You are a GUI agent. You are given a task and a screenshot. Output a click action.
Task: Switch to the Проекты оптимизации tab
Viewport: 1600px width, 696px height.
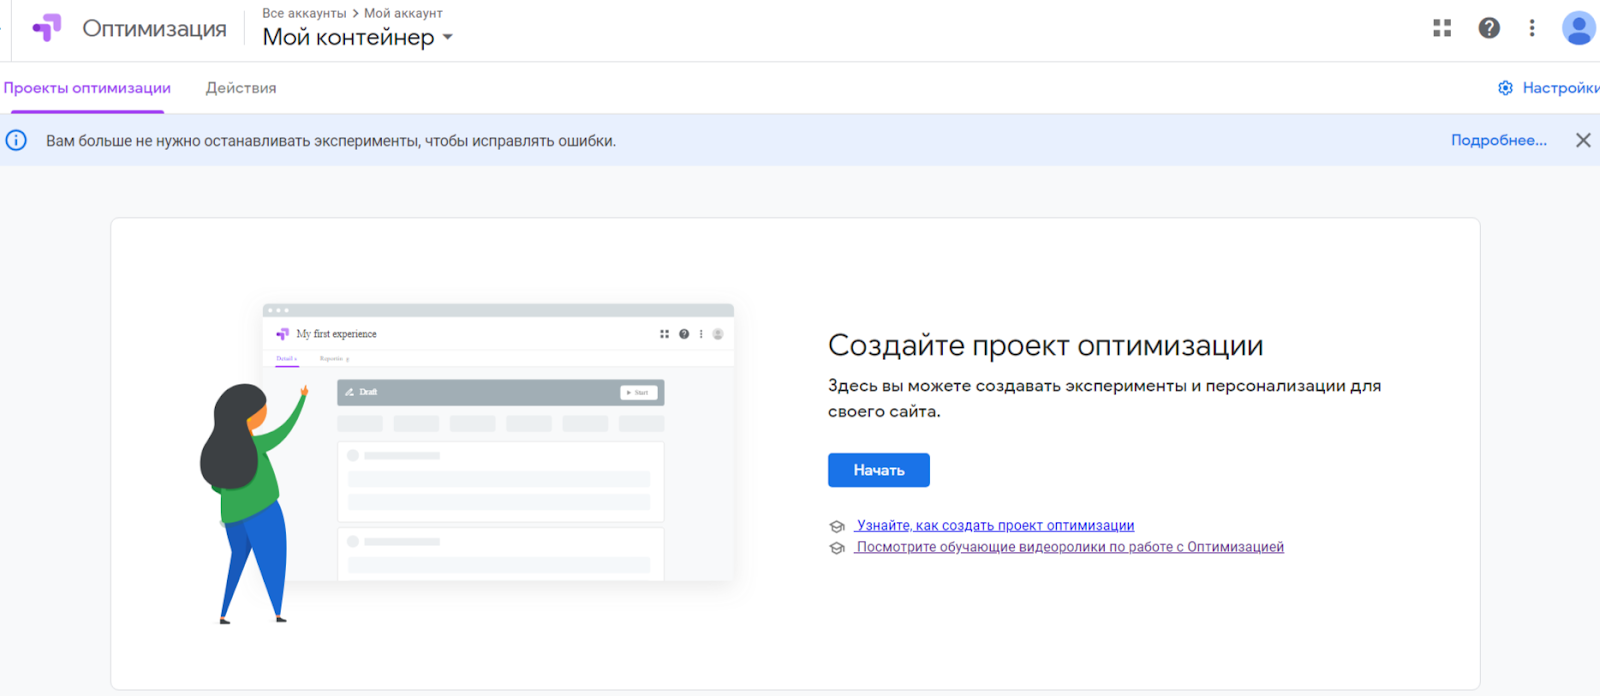87,88
